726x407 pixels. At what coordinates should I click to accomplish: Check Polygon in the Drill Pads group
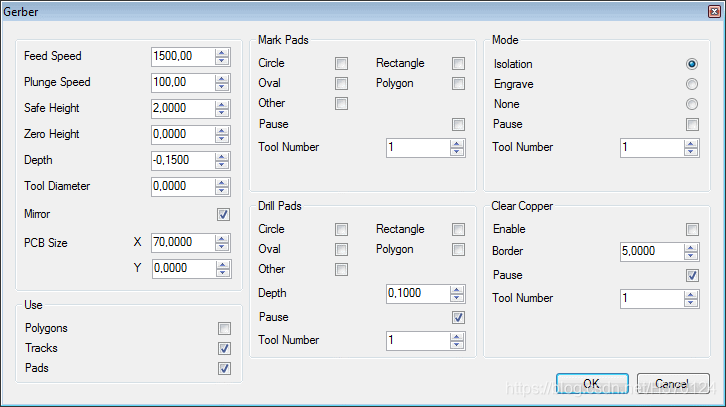point(458,250)
